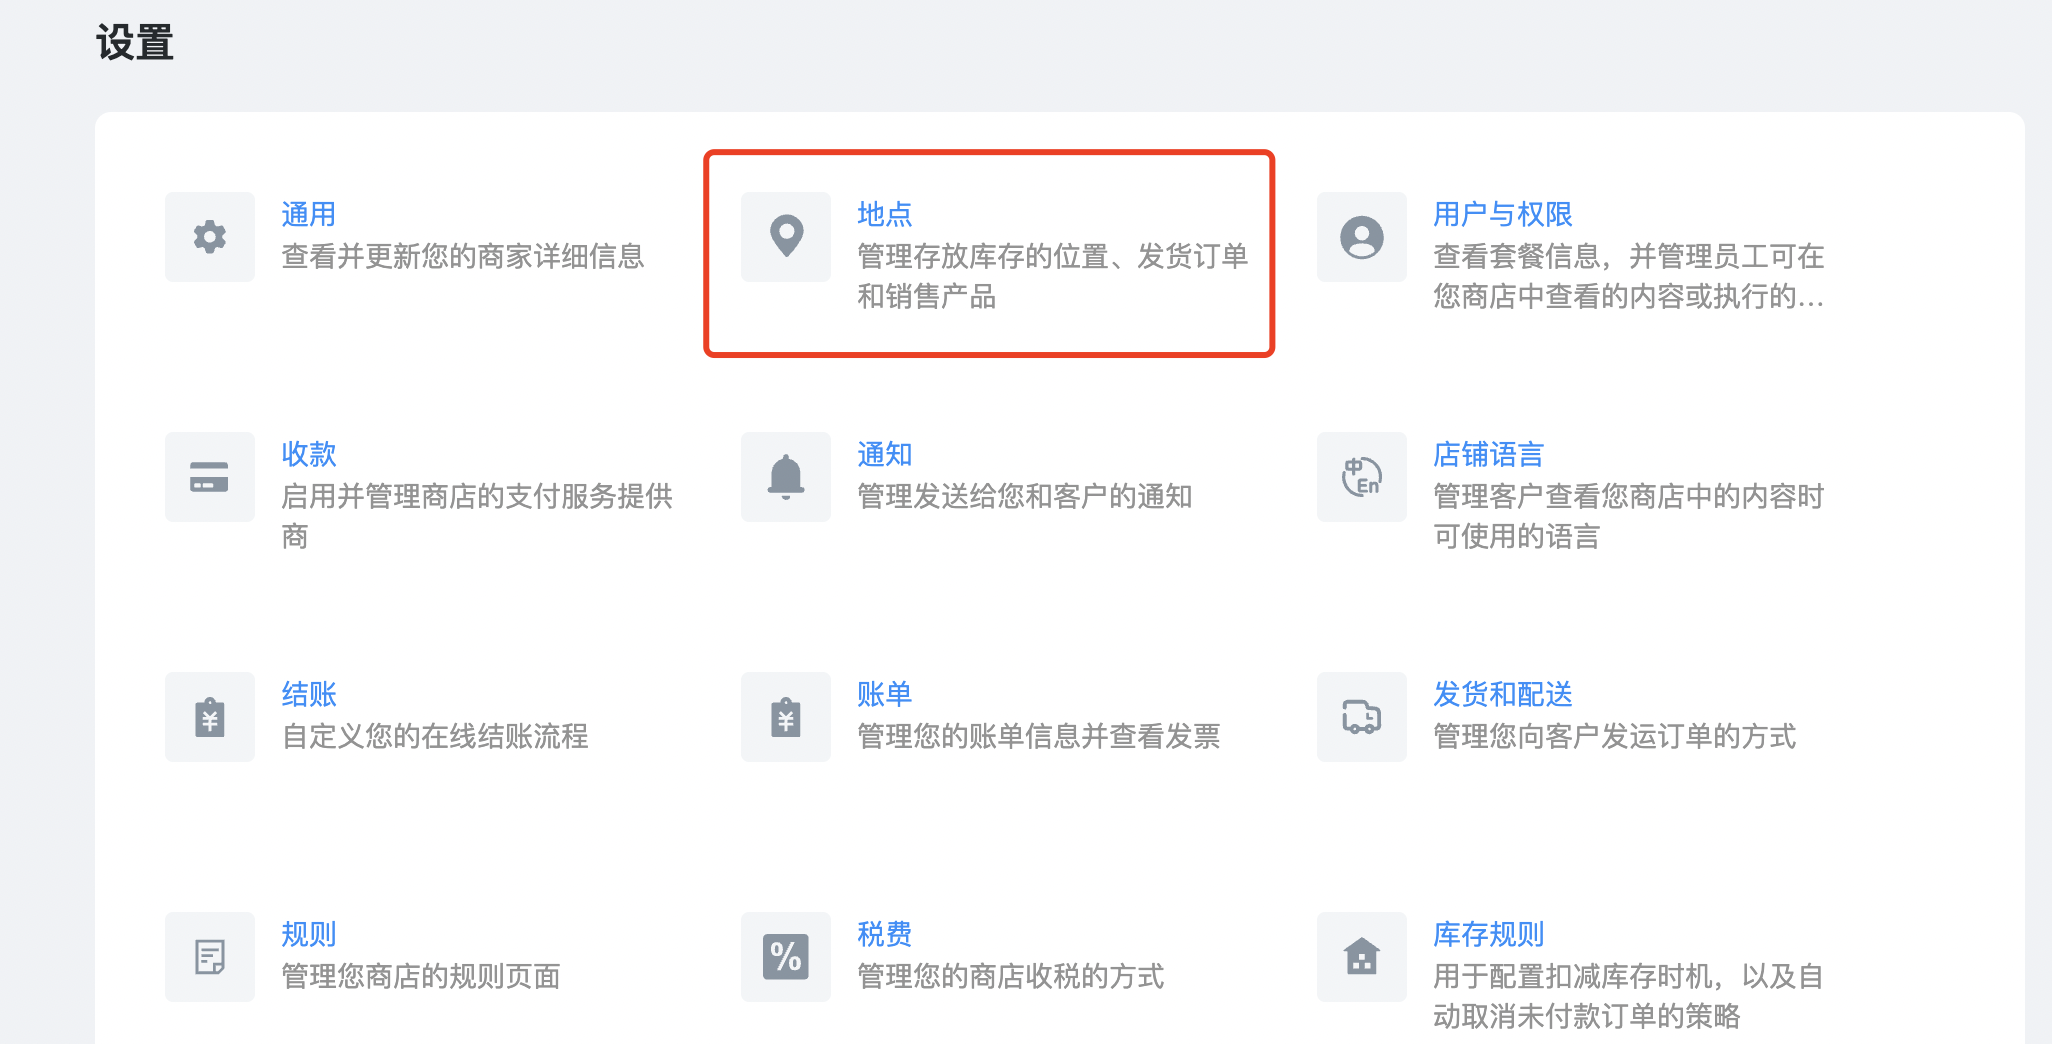Click the location pin icon for 地点
Image resolution: width=2052 pixels, height=1044 pixels.
(786, 237)
